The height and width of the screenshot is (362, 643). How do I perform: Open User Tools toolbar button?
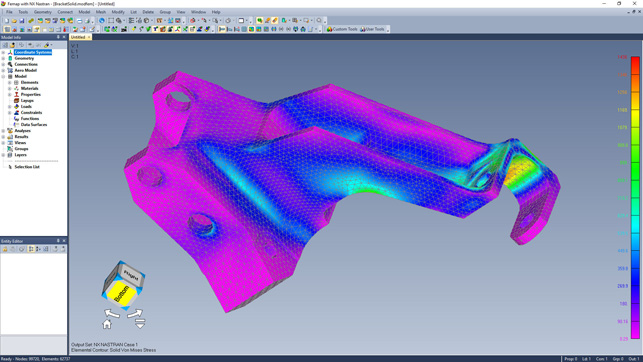(372, 29)
